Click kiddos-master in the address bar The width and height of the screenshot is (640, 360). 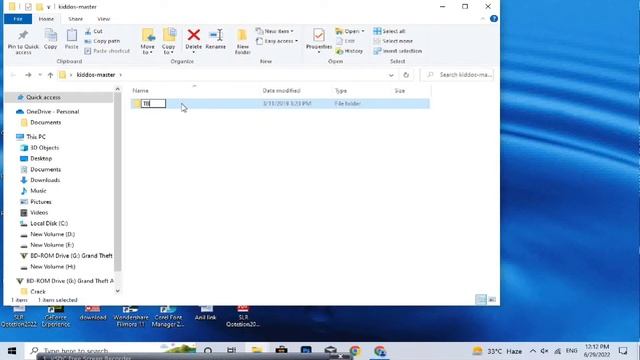tap(96, 75)
